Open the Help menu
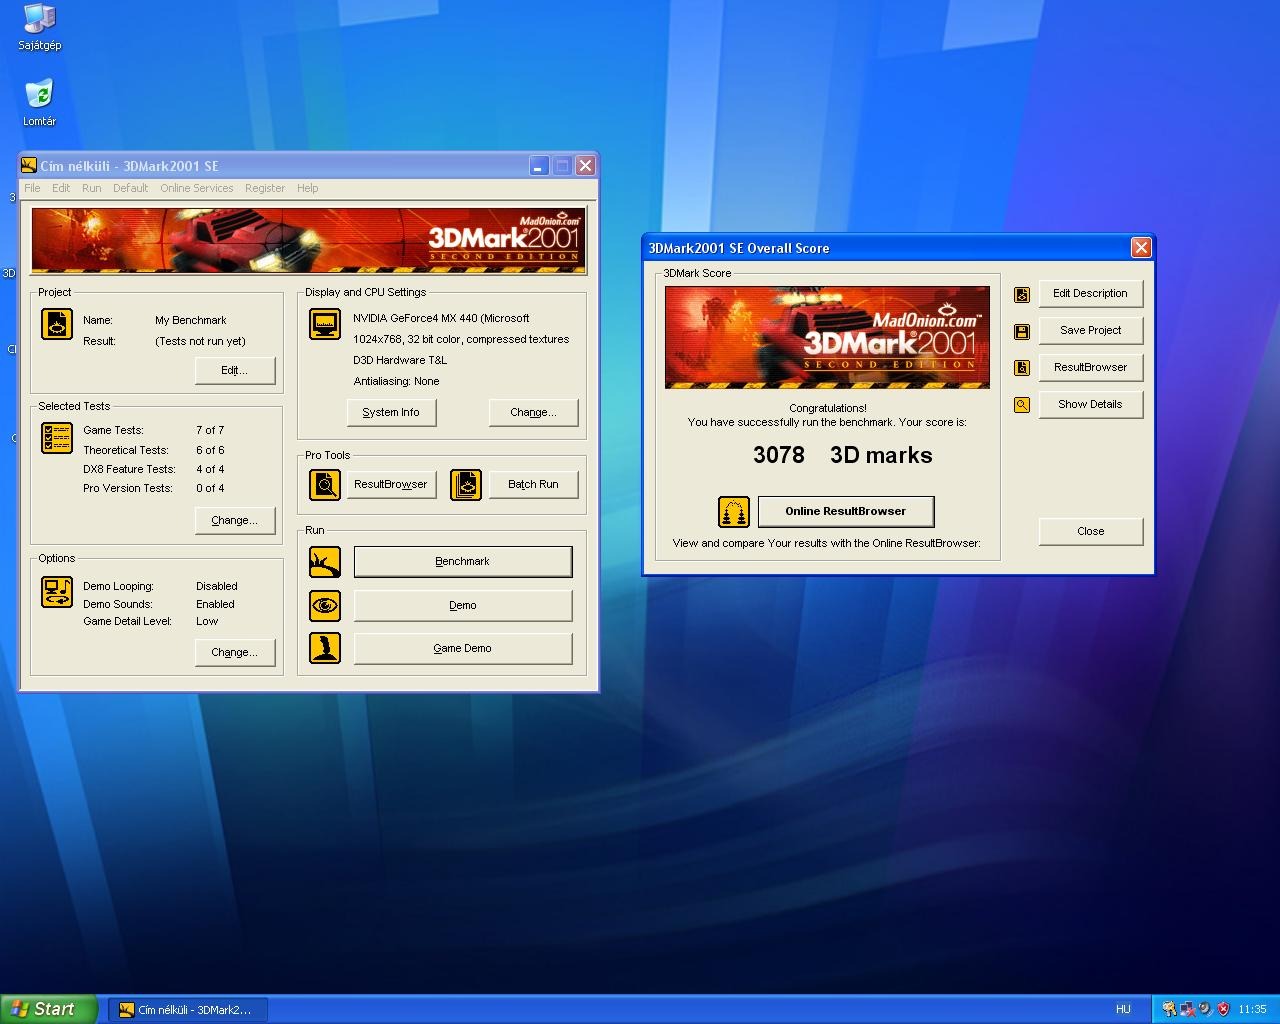The image size is (1280, 1024). pos(307,188)
